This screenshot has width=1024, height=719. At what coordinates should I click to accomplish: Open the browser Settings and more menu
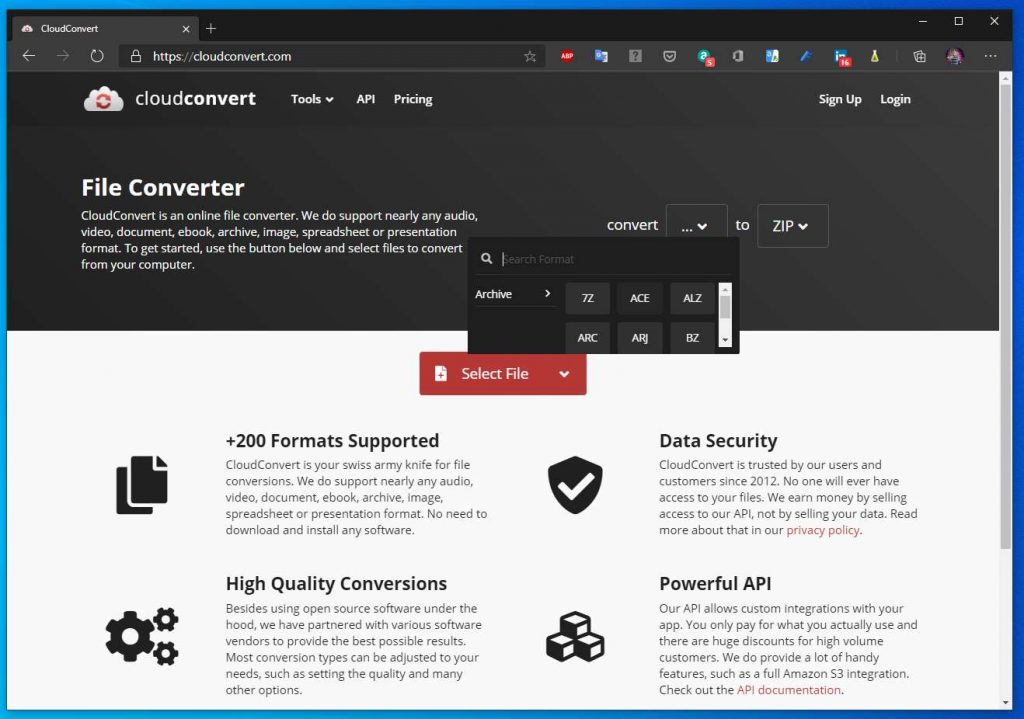(x=990, y=56)
